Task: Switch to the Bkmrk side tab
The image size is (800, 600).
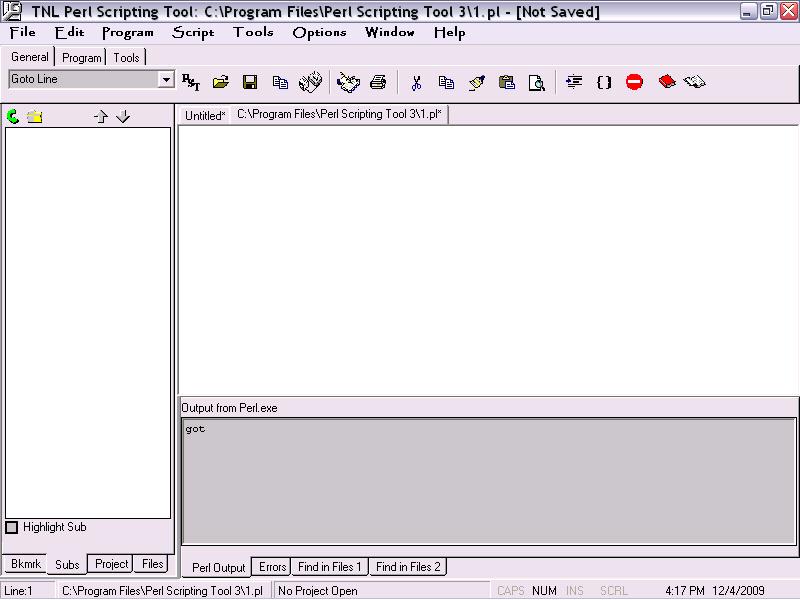Action: 26,564
